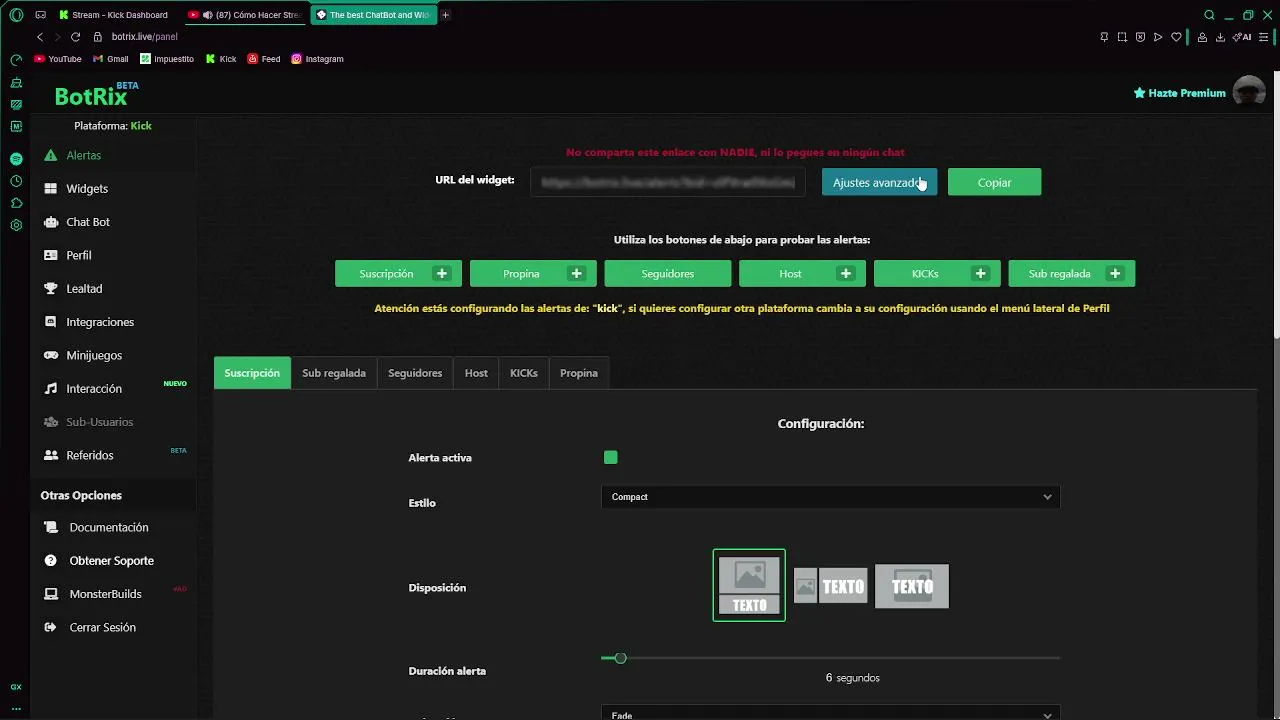Viewport: 1280px width, 720px height.
Task: Click the plus icon on Suscripción test button
Action: 441,273
